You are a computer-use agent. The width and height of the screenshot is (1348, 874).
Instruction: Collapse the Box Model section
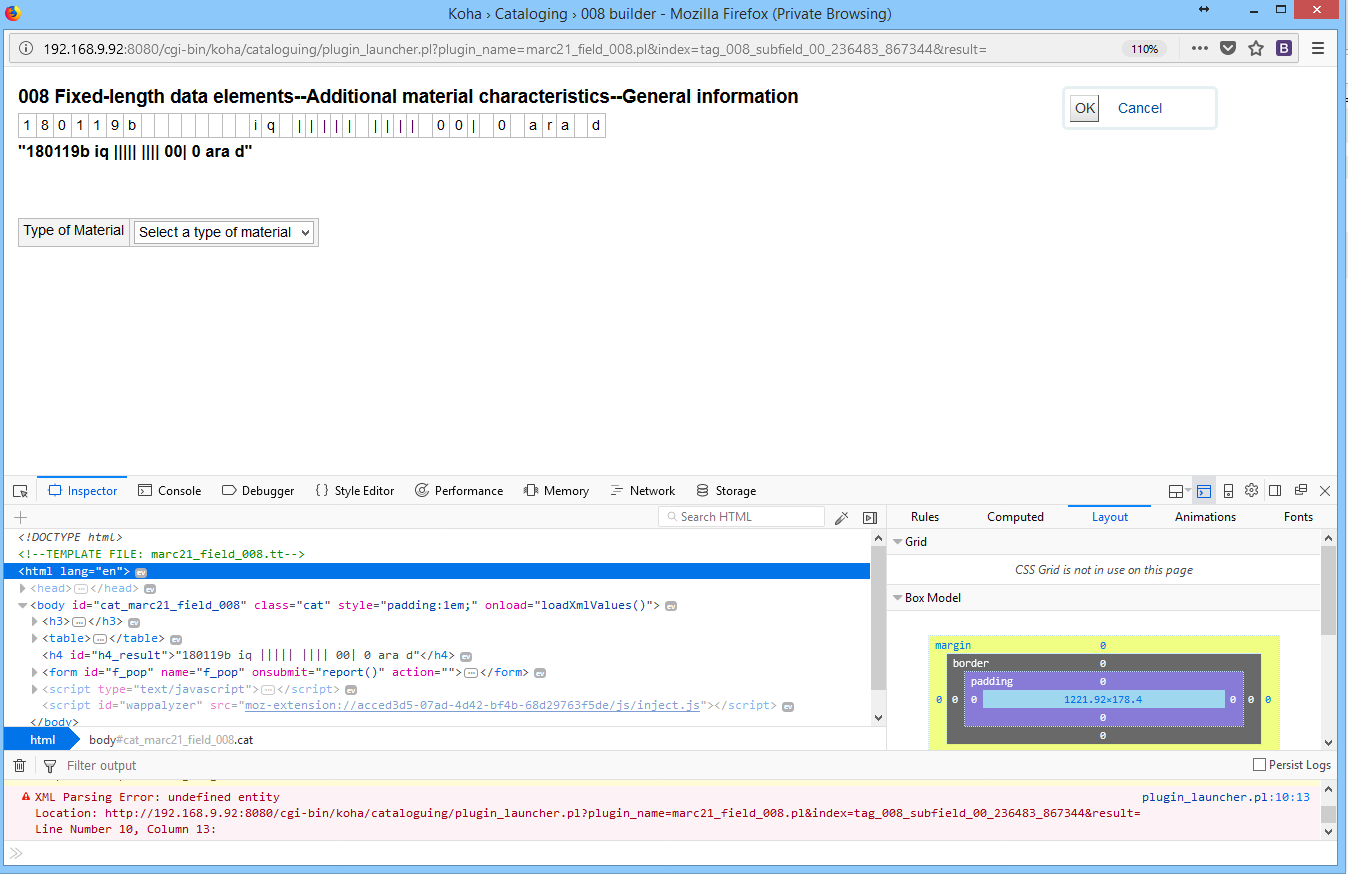[898, 598]
